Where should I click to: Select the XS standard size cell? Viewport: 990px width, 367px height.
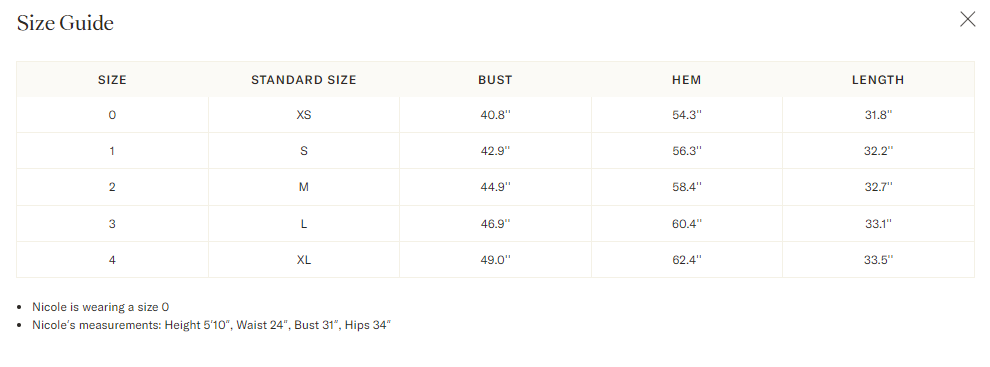tap(304, 115)
